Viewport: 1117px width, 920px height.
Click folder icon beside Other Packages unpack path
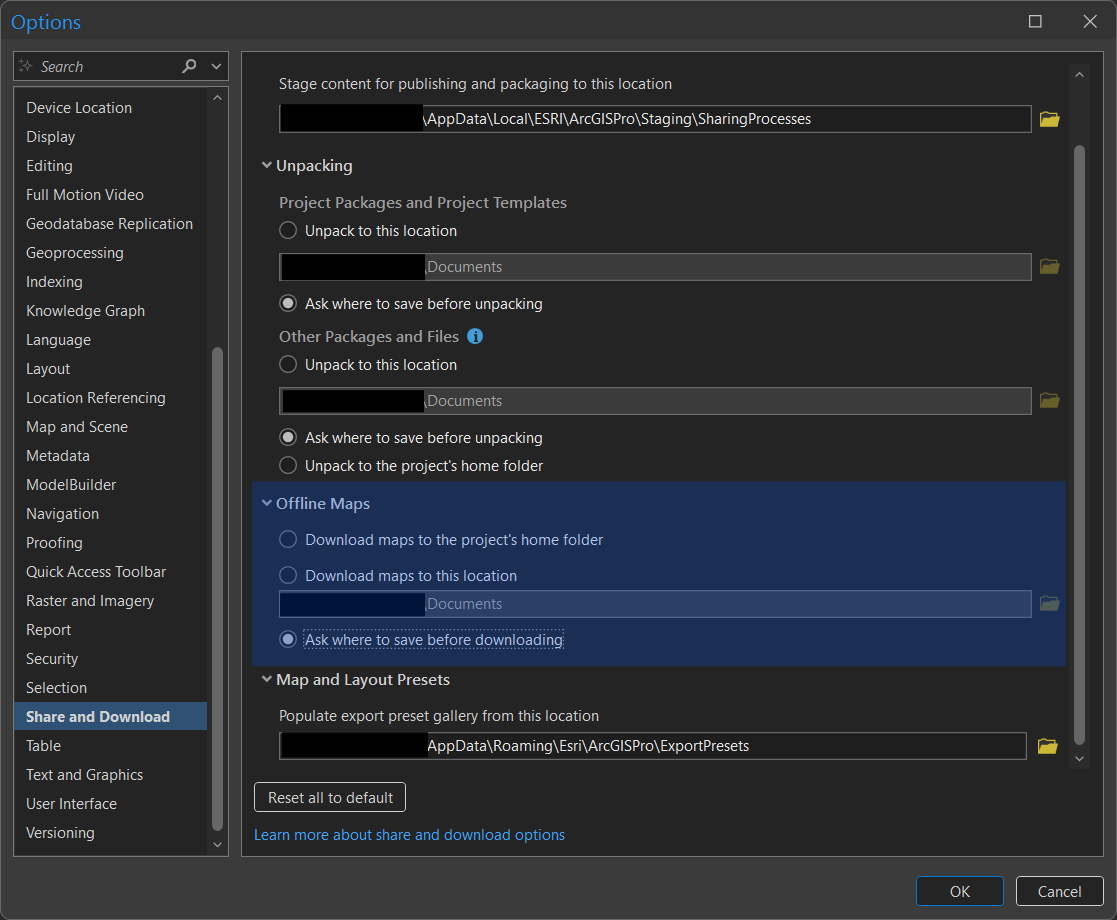1048,401
